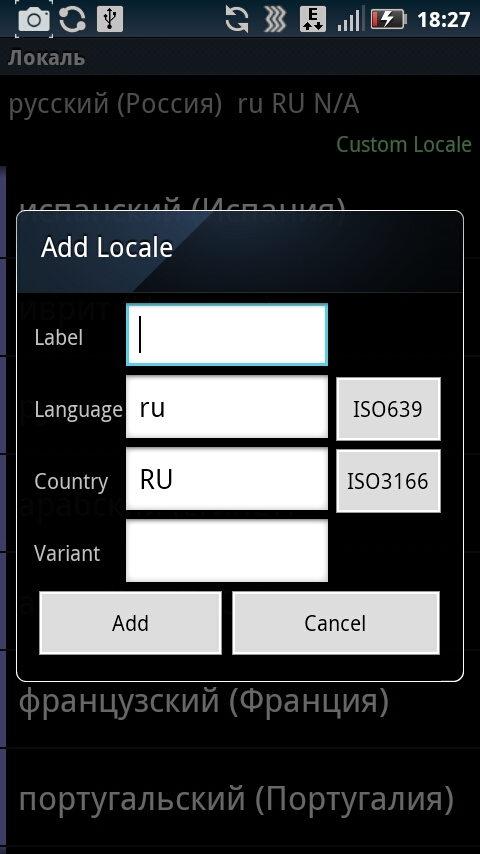Focus the Label input field
Image resolution: width=480 pixels, height=854 pixels.
[x=227, y=334]
